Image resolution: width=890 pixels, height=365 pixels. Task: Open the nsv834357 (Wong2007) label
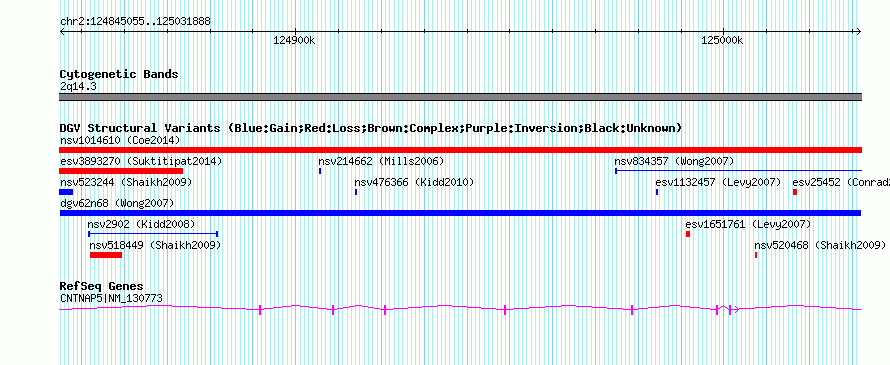point(674,161)
